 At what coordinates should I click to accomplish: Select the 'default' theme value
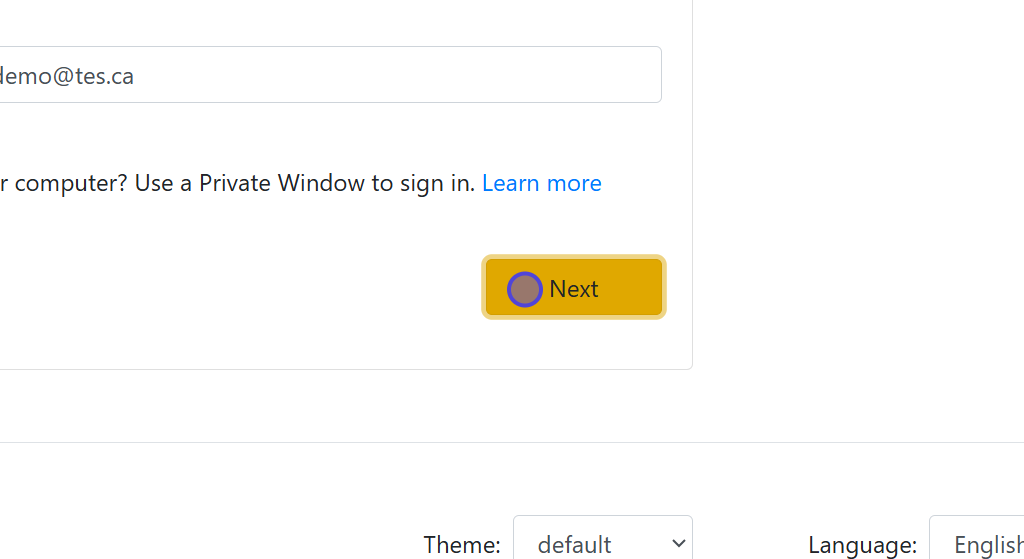coord(575,545)
